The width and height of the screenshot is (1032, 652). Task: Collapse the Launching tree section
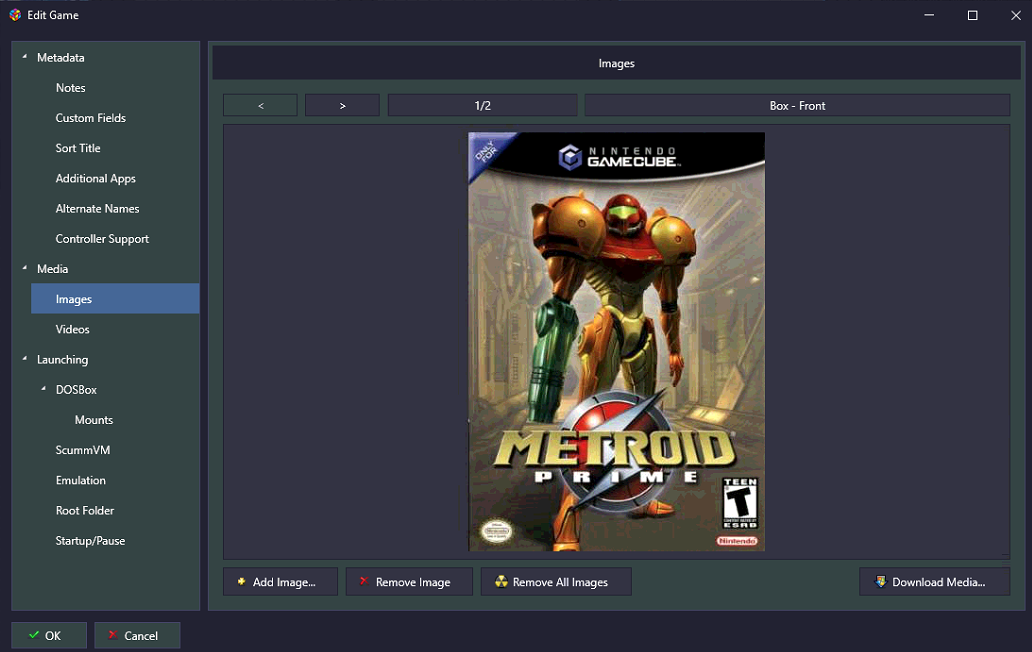(x=25, y=359)
